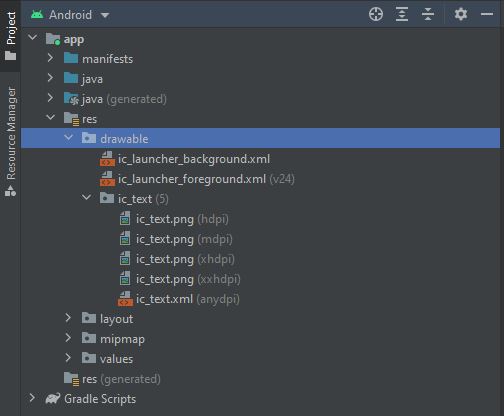Select the res (generated) folder
Image resolution: width=504 pixels, height=416 pixels.
112,379
